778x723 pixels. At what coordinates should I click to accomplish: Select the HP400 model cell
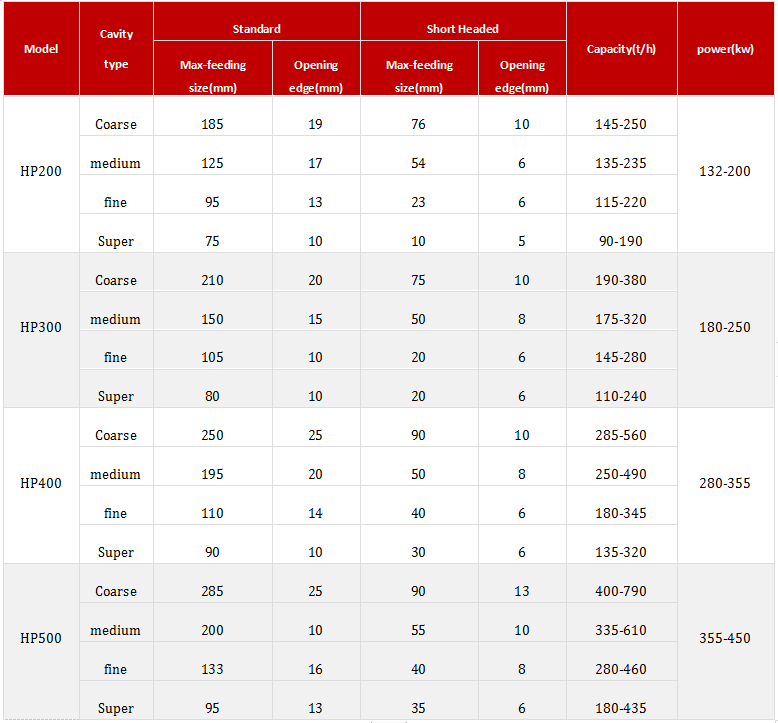point(41,483)
